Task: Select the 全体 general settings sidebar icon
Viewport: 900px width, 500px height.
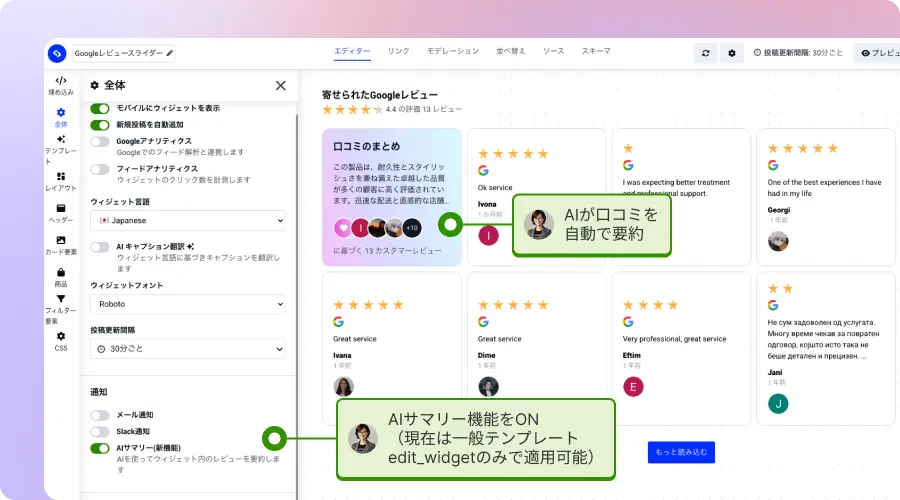Action: coord(61,117)
